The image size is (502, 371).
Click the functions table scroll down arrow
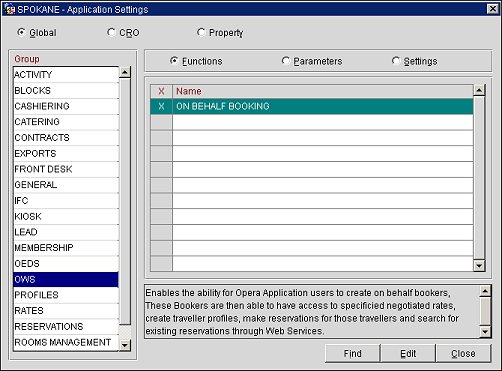(x=479, y=266)
